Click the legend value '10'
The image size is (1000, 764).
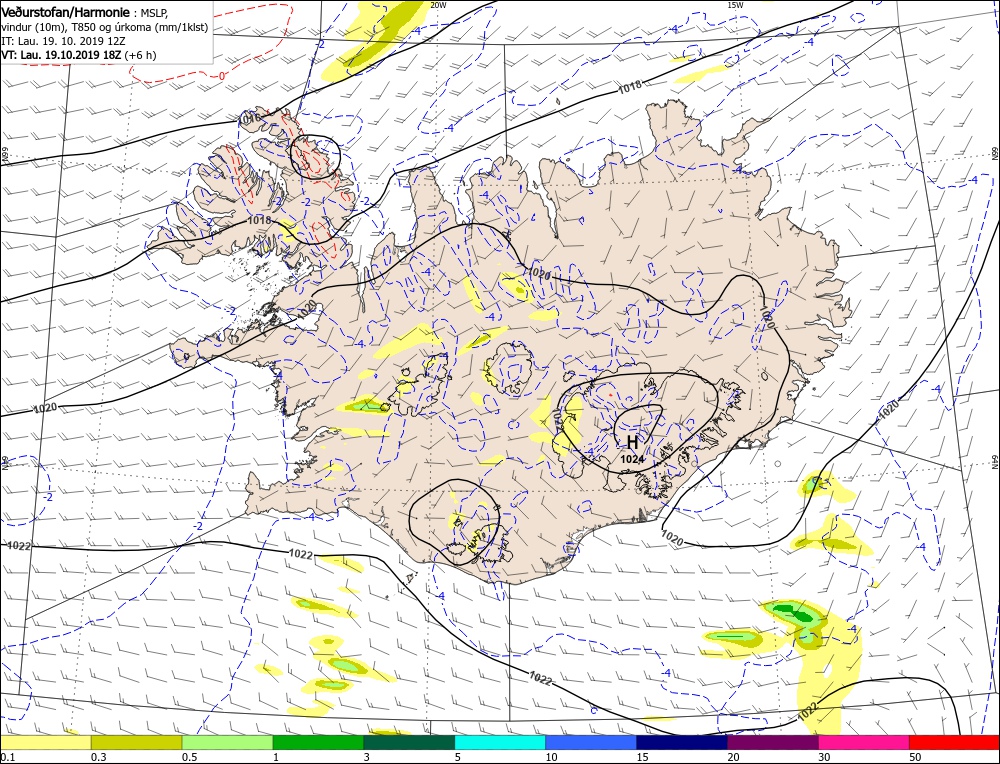point(552,757)
